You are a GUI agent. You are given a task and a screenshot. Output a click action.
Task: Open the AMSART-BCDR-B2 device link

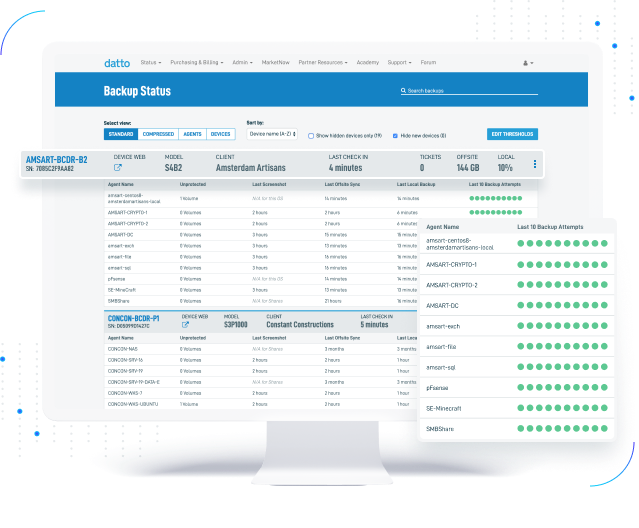pyautogui.click(x=57, y=160)
